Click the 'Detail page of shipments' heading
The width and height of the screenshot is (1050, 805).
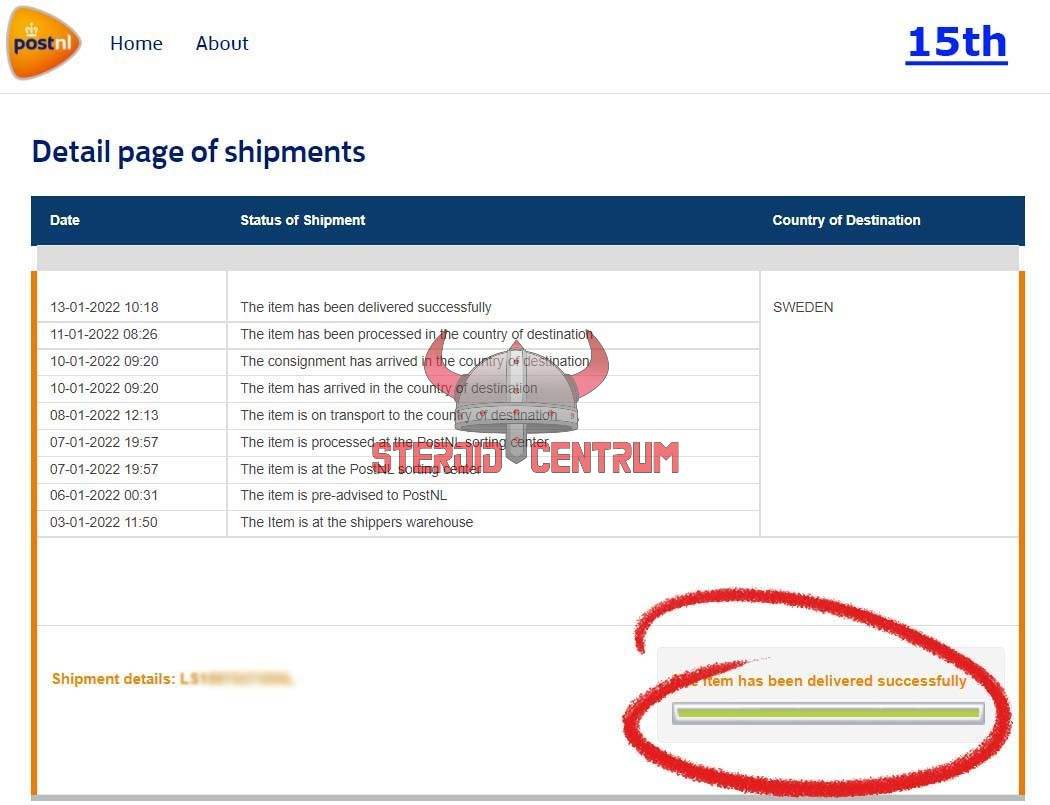[x=199, y=152]
